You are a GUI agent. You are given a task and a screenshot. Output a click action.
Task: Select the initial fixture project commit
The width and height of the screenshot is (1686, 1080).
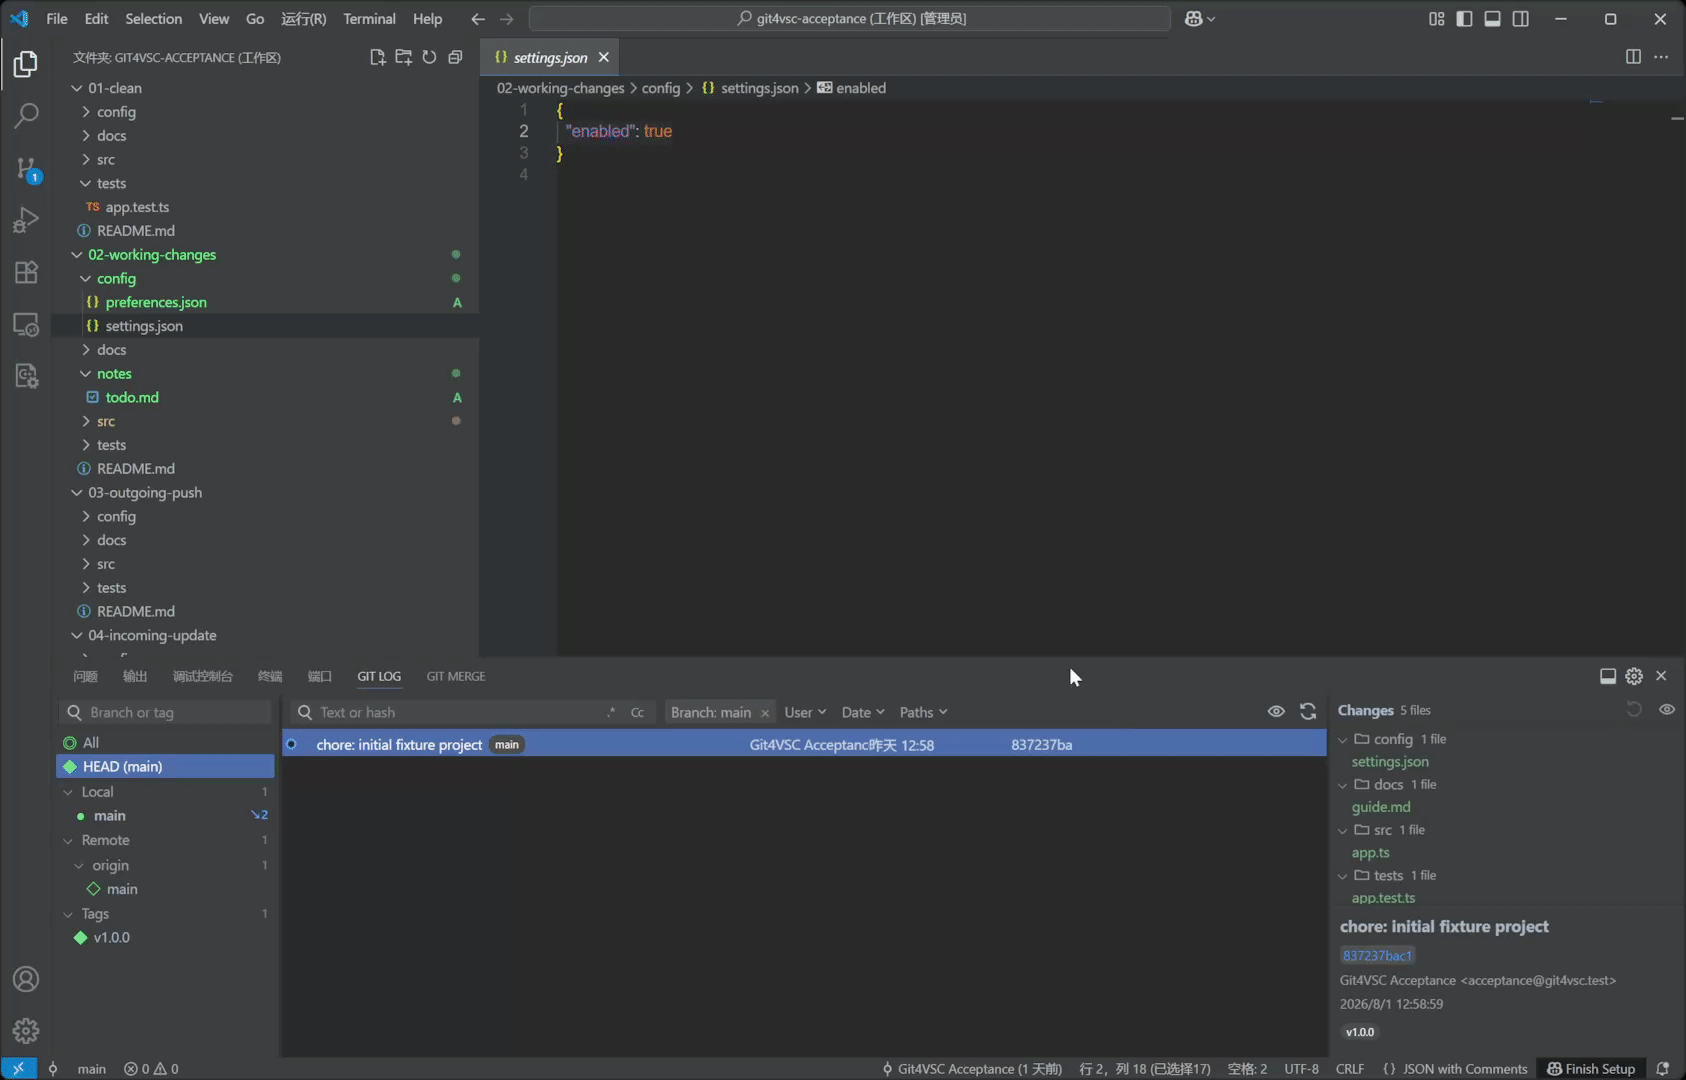pyautogui.click(x=804, y=744)
